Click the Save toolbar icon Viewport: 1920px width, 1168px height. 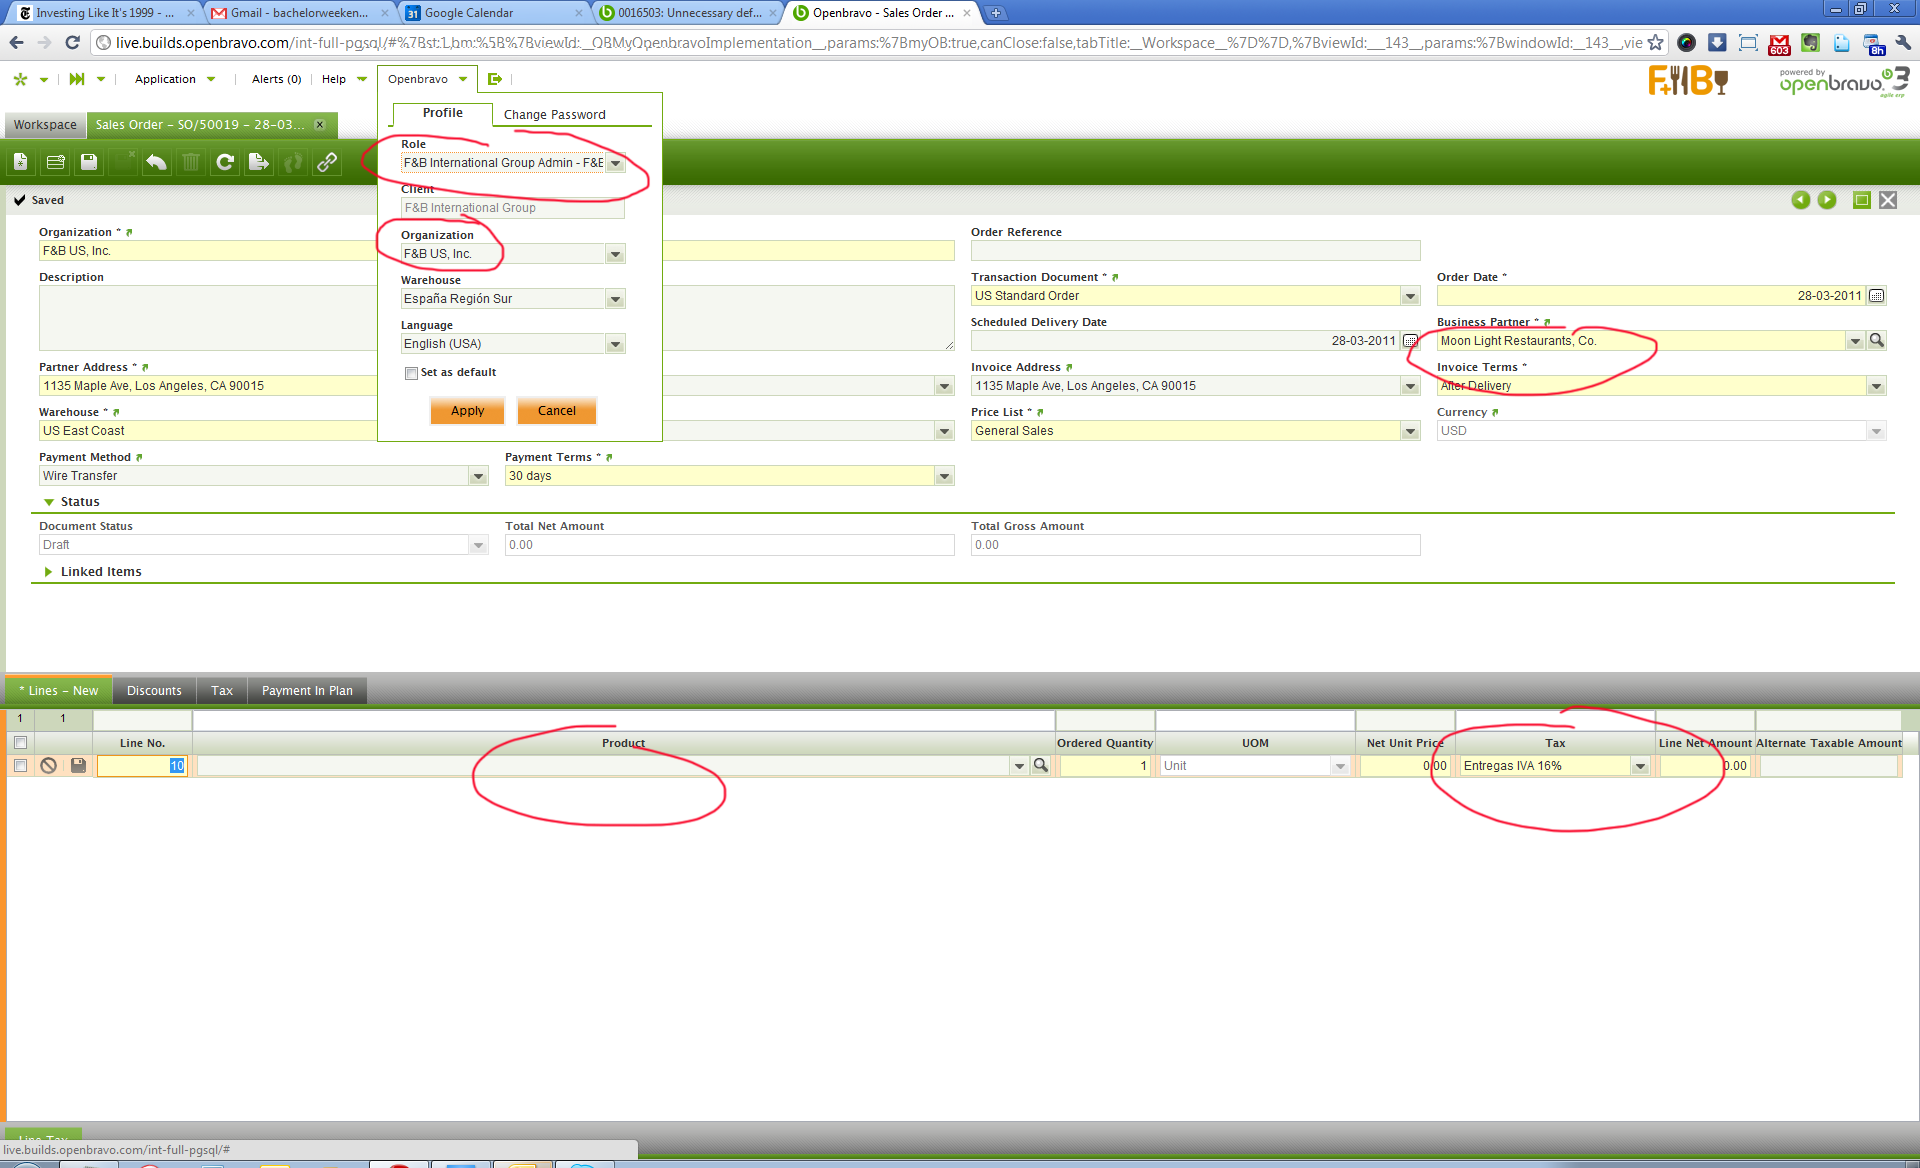point(89,162)
